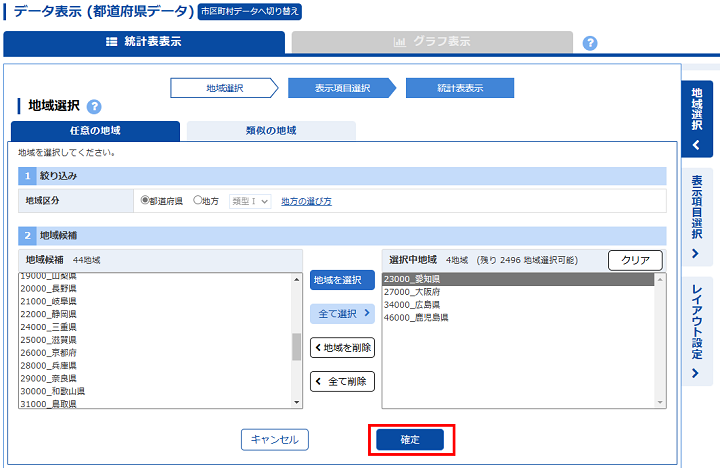Open help icon beside graph display tab
The image size is (720, 468).
tap(590, 43)
